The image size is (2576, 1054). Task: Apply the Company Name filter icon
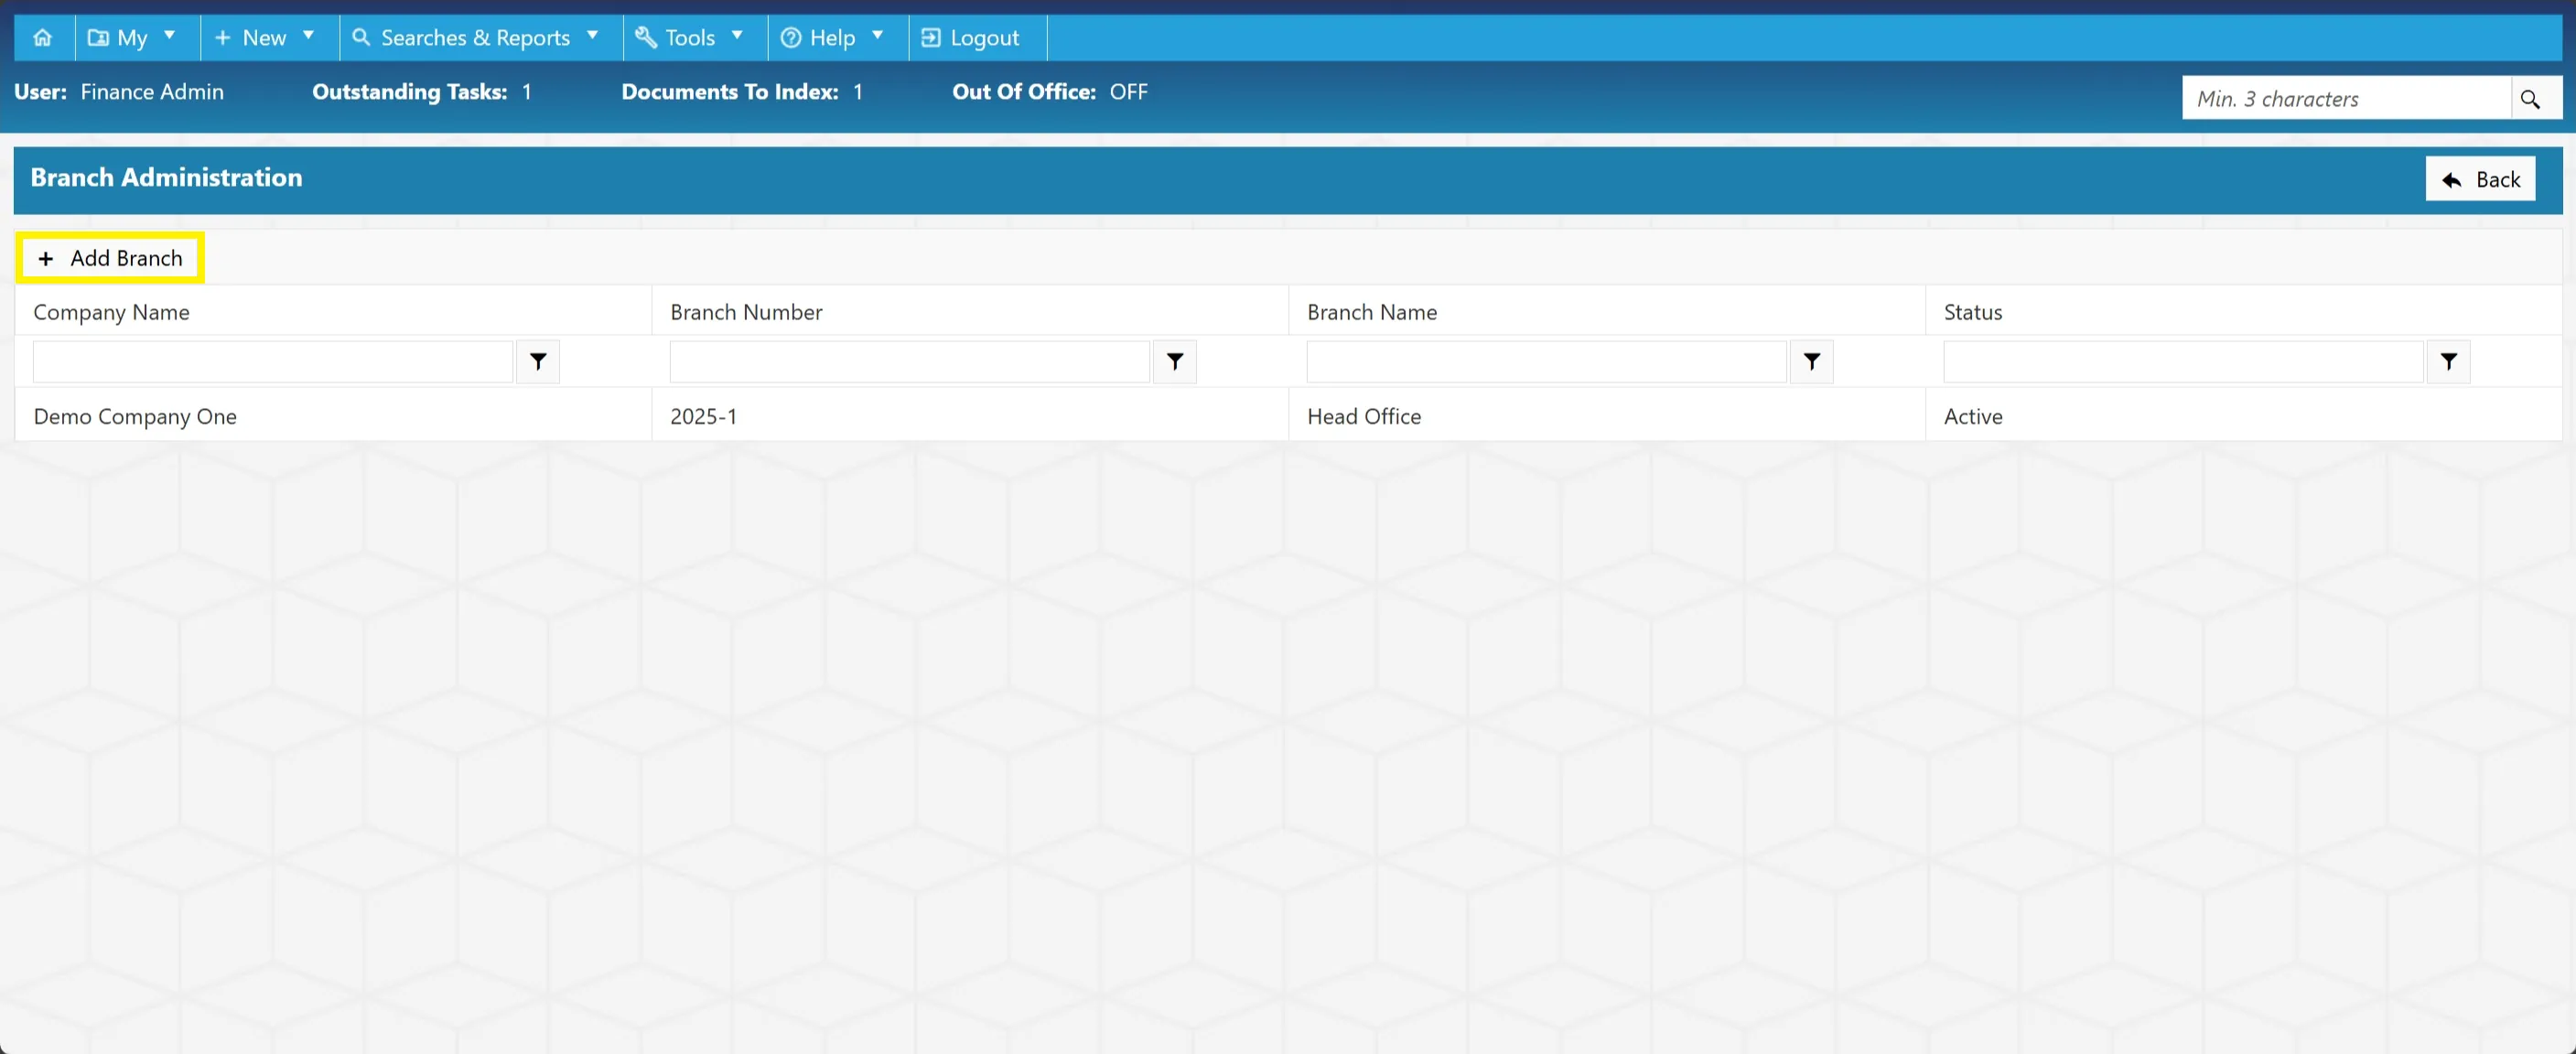coord(538,362)
